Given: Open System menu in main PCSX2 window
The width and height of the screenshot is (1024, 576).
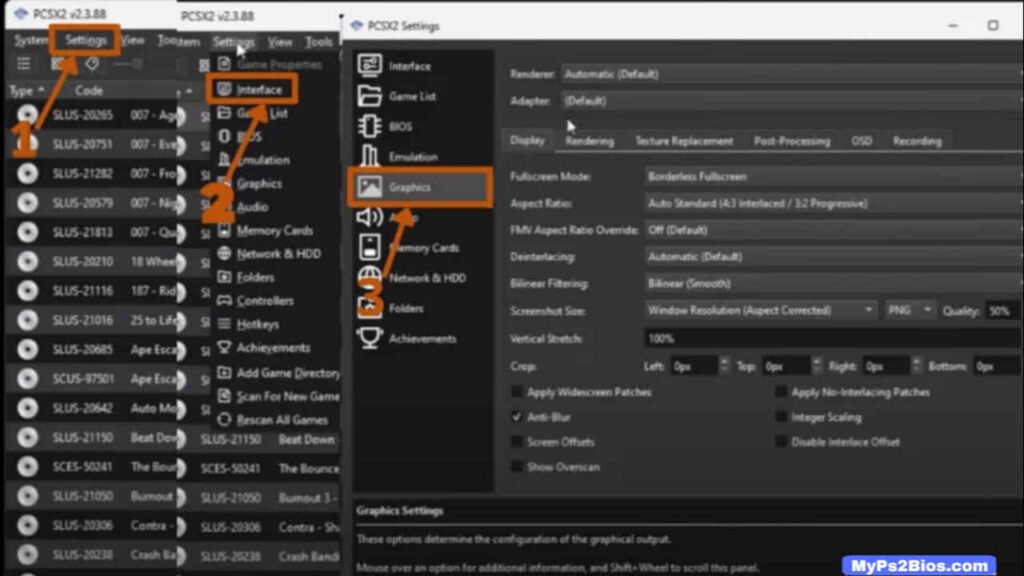Looking at the screenshot, I should tap(30, 40).
